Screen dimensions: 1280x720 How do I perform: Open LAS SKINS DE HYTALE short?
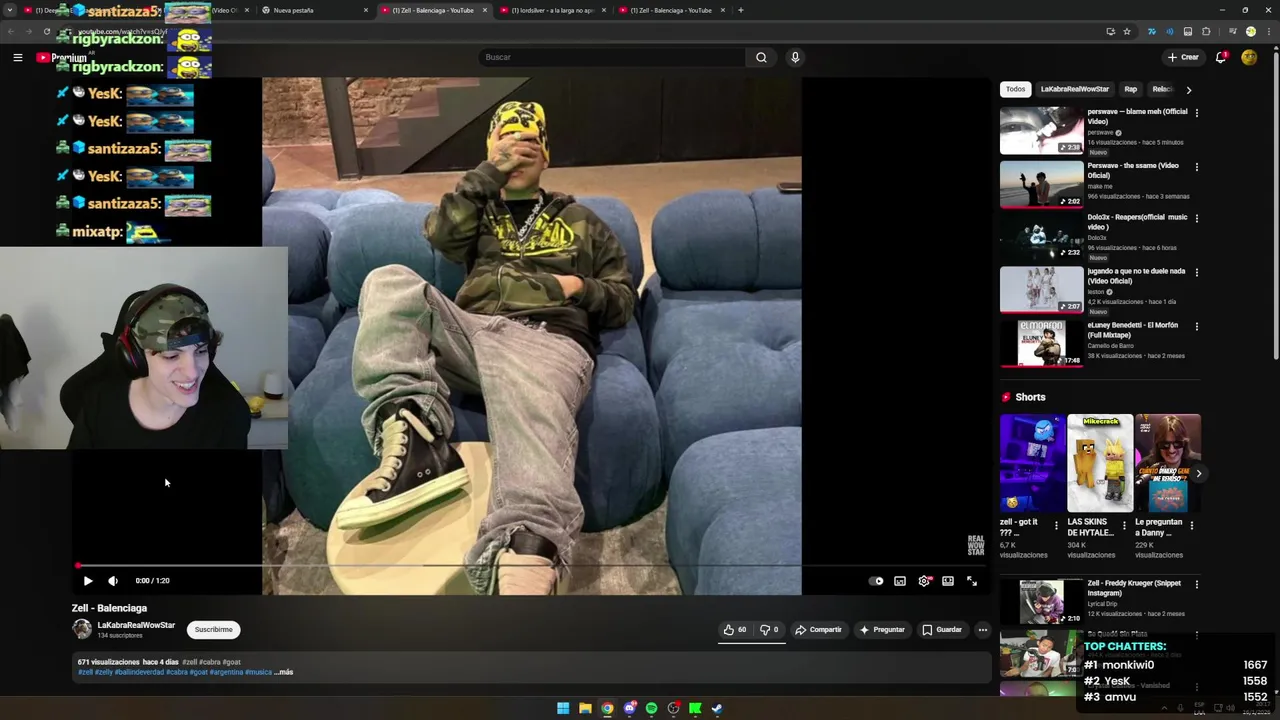[x=1100, y=463]
